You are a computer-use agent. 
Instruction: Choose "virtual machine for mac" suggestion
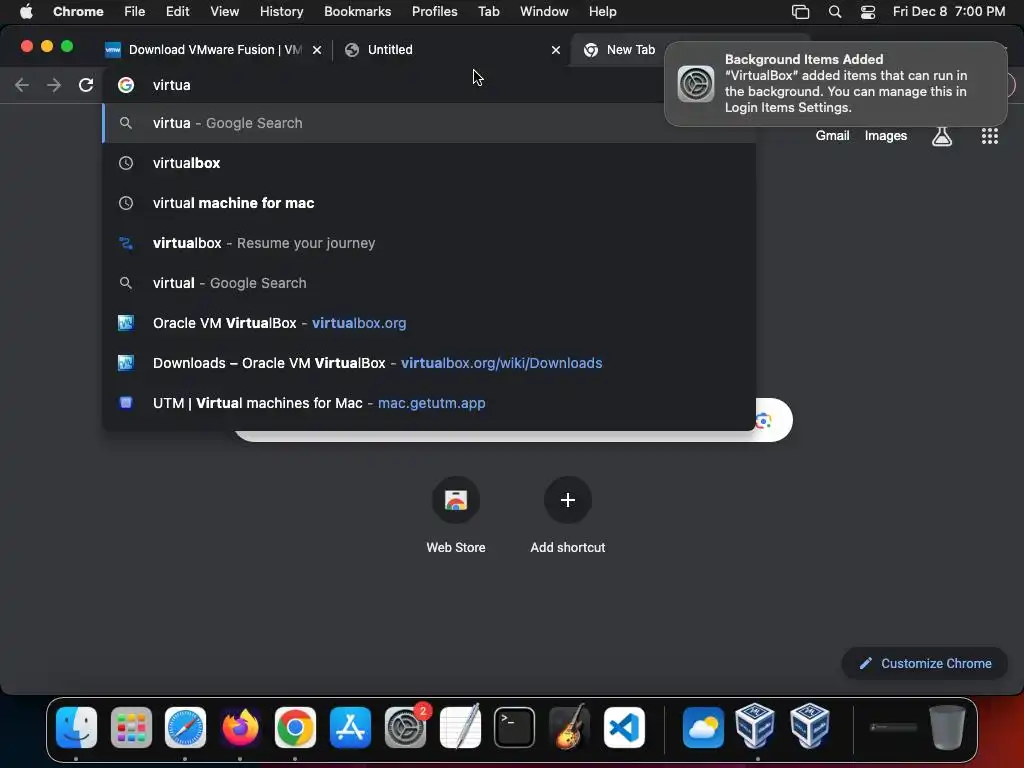429,203
